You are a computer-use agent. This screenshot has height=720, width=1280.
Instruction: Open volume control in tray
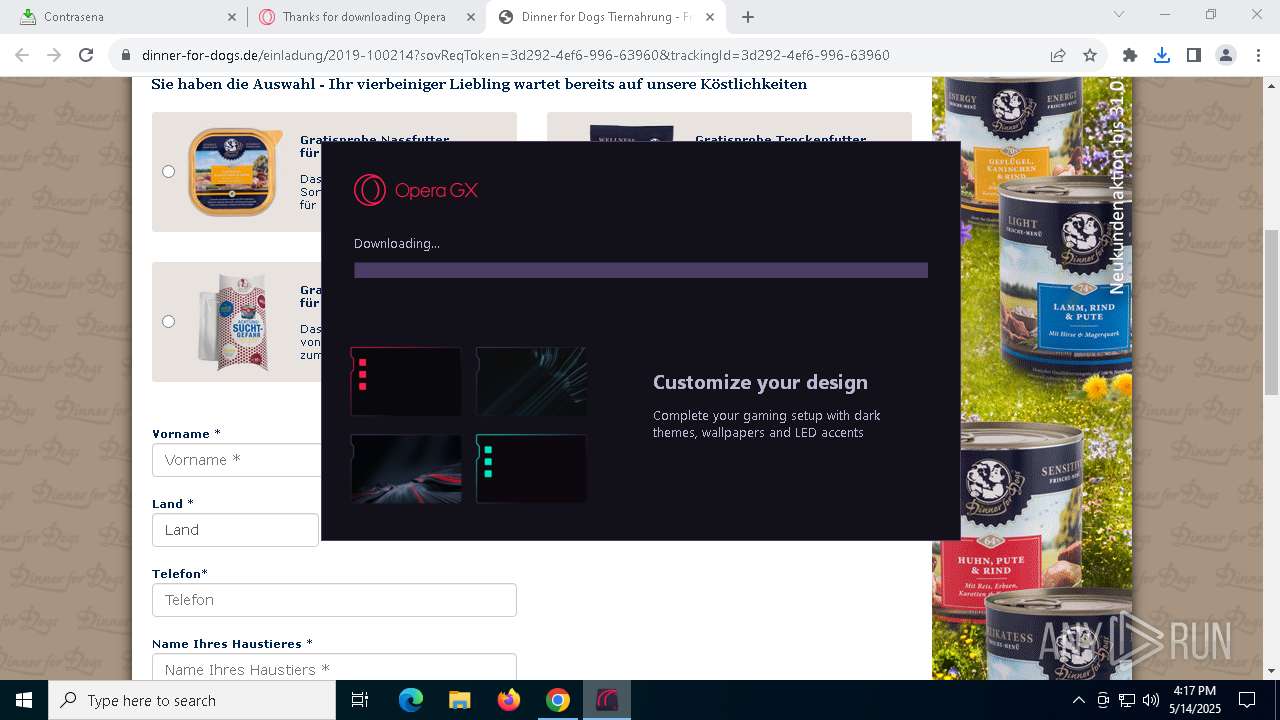pos(1151,700)
